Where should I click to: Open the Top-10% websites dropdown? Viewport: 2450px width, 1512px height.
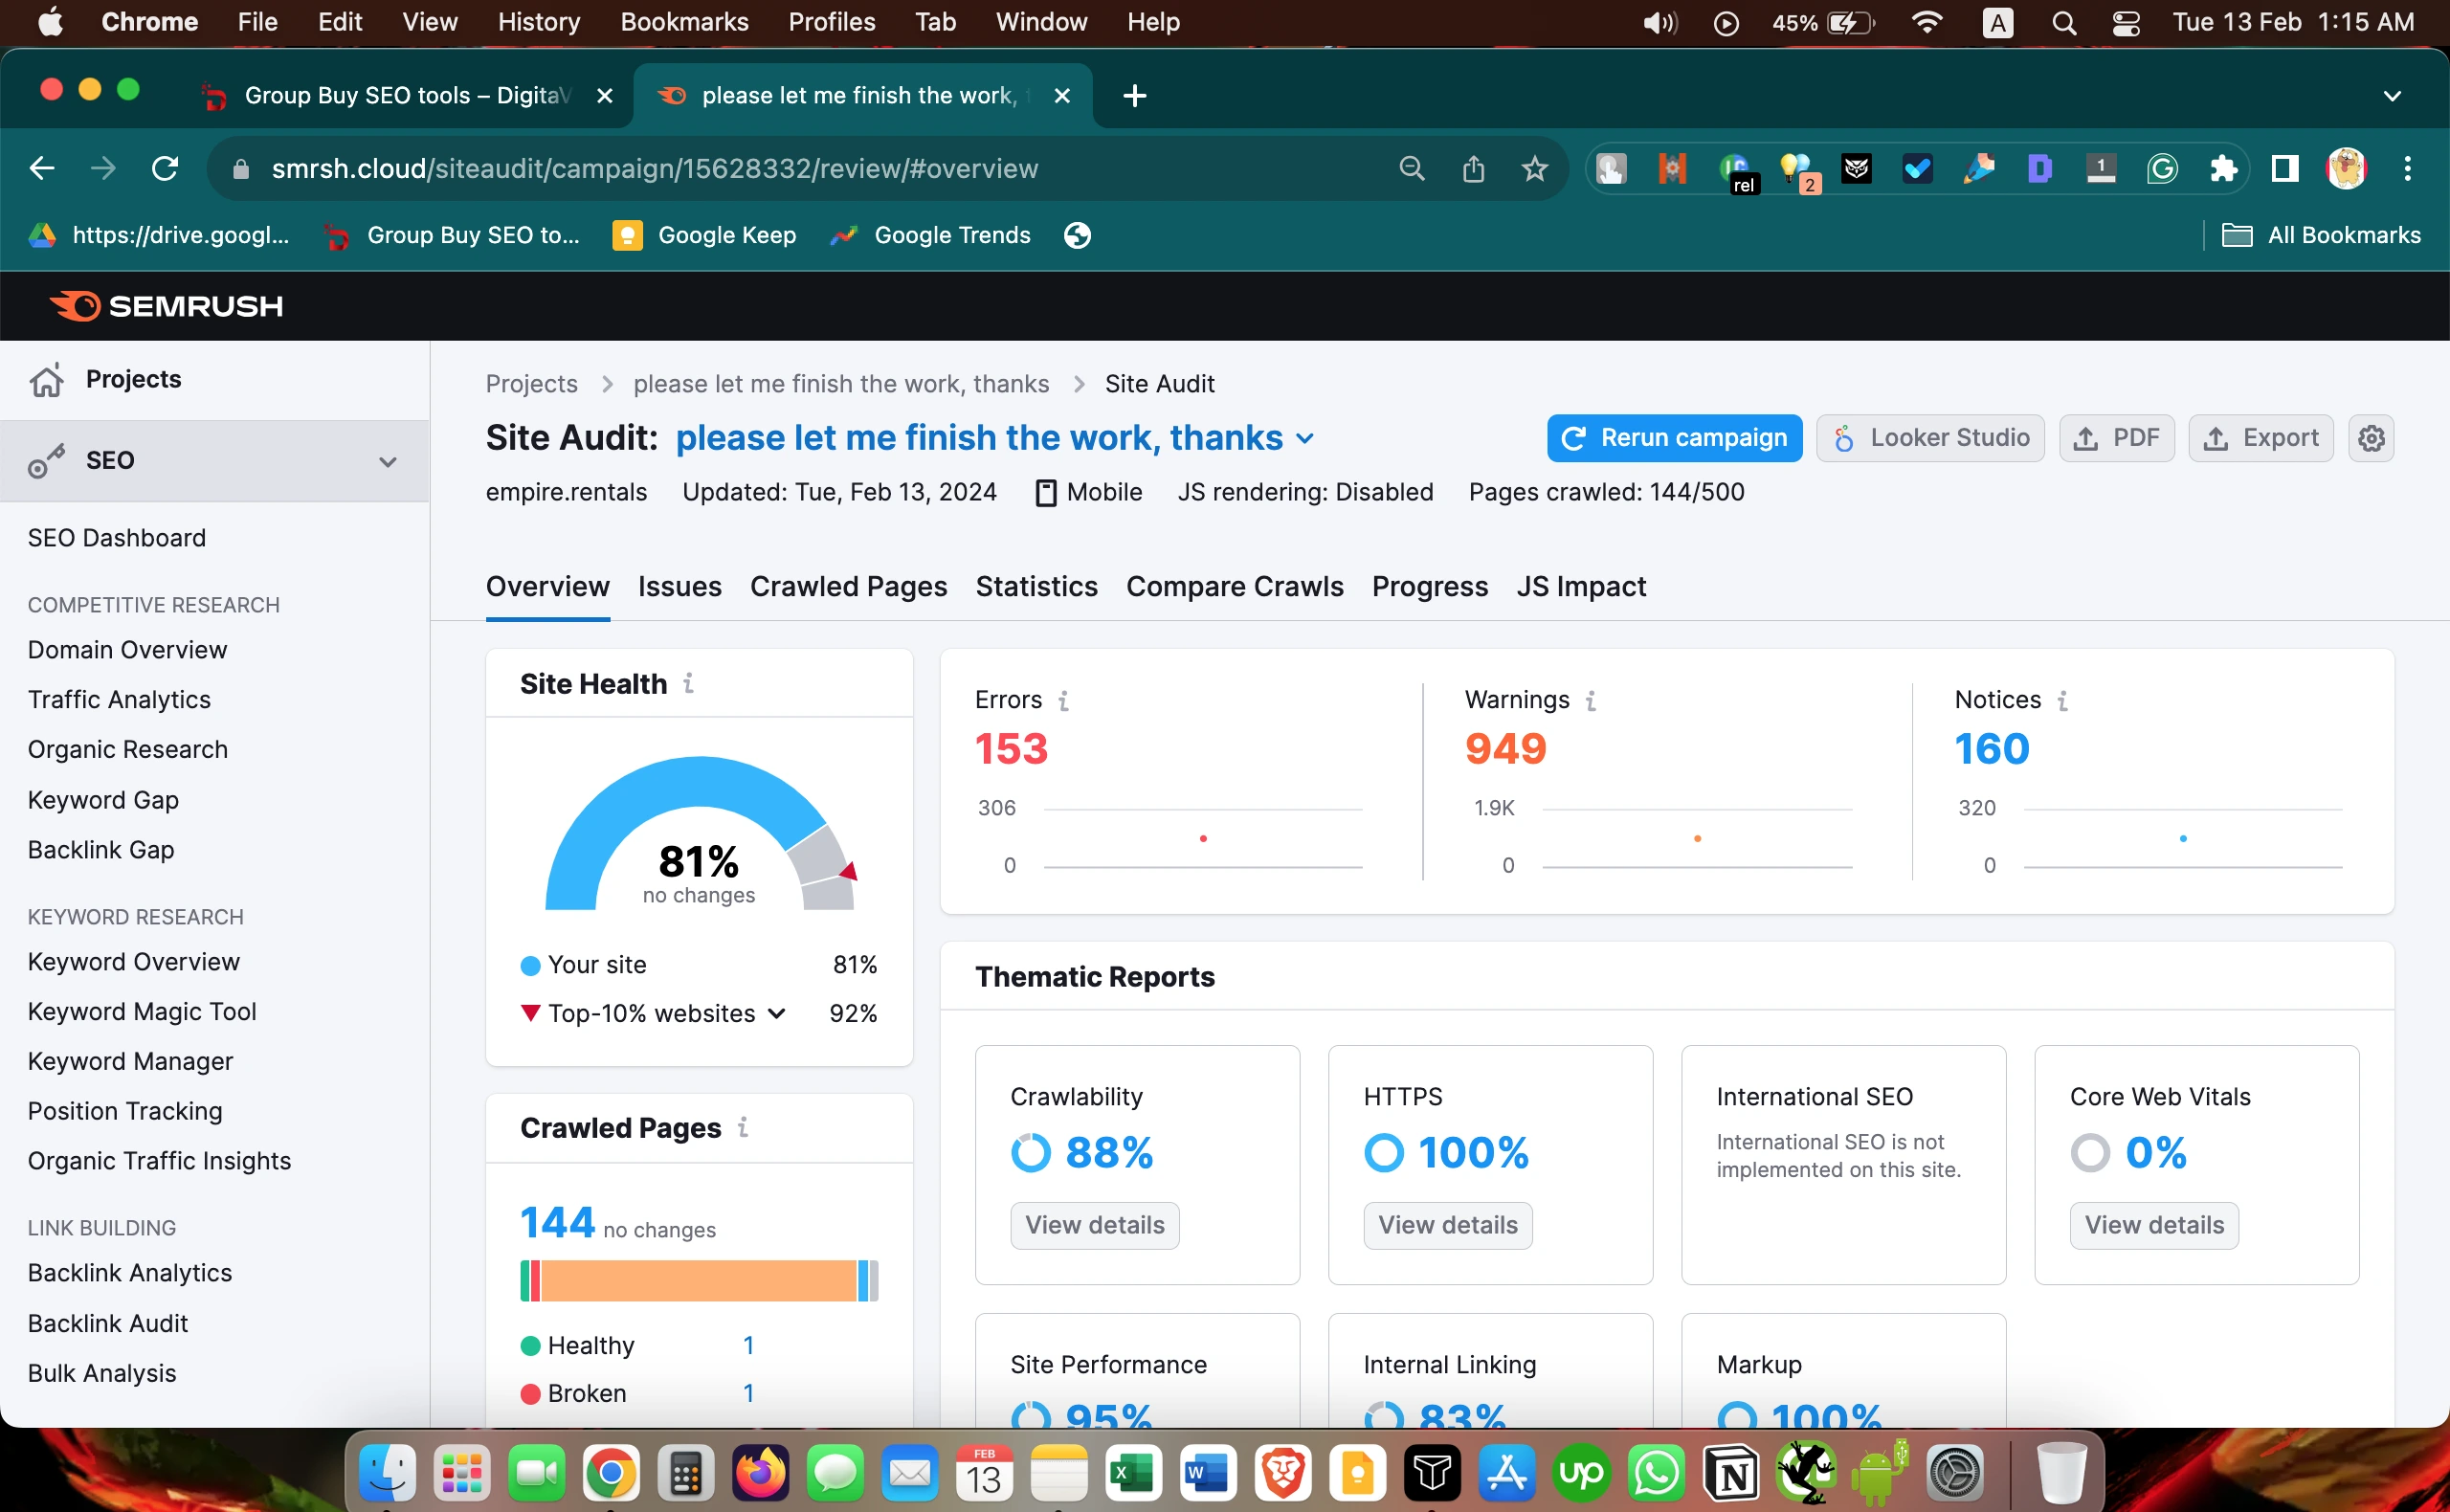point(777,1014)
